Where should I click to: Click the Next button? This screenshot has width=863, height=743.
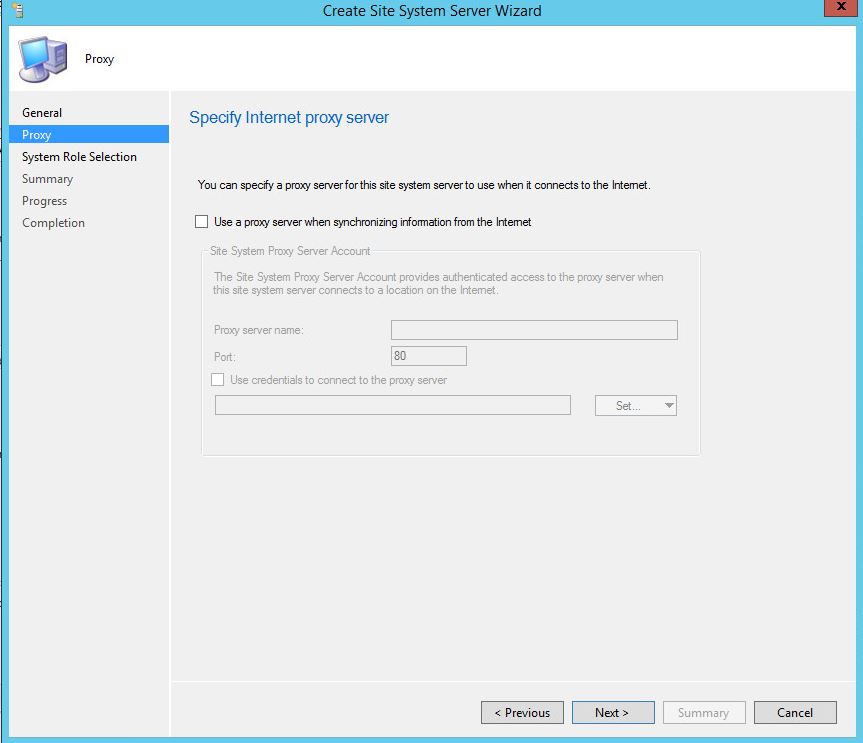pyautogui.click(x=612, y=712)
